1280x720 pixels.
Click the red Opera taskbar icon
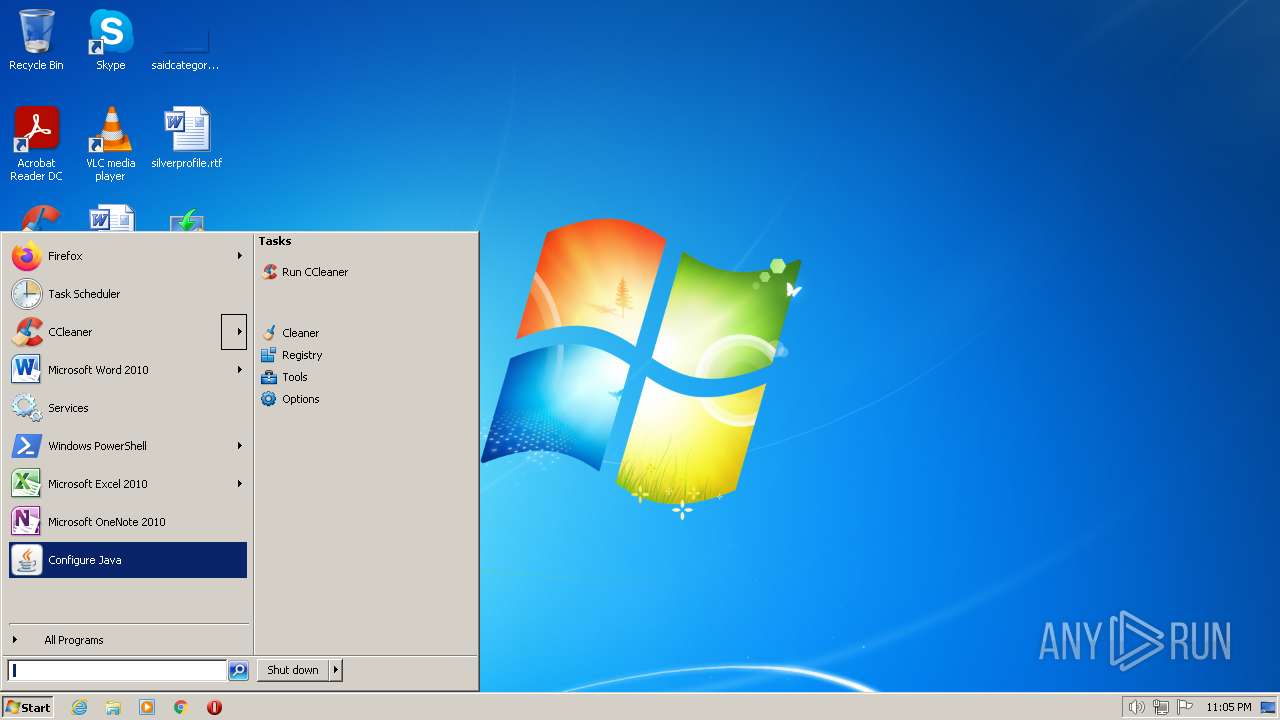(x=214, y=707)
